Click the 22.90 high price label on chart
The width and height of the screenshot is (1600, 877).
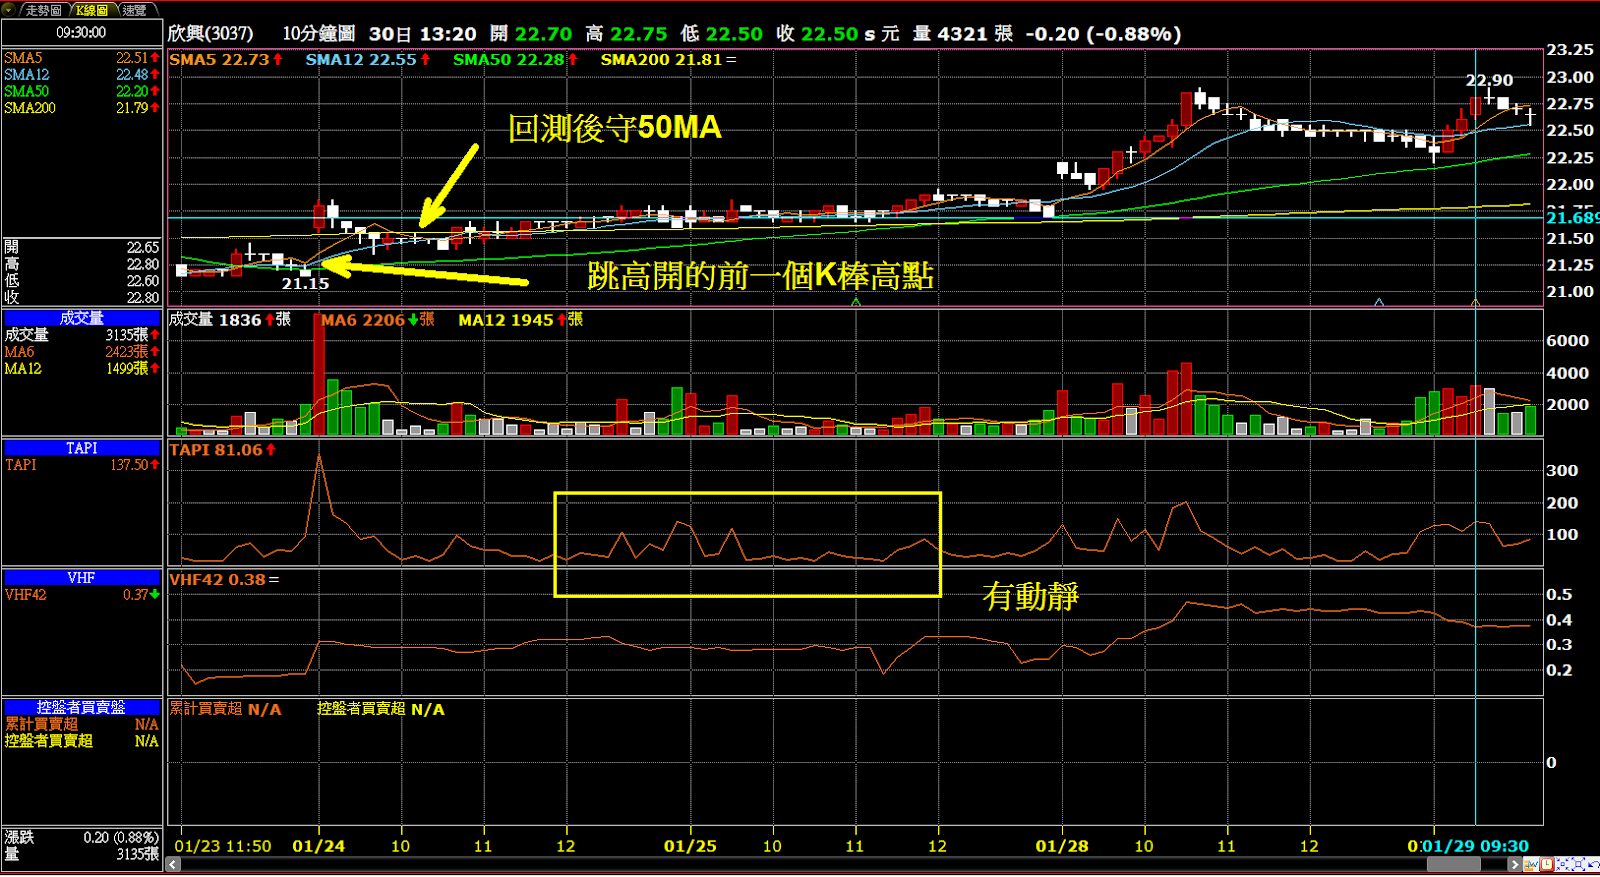coord(1489,80)
